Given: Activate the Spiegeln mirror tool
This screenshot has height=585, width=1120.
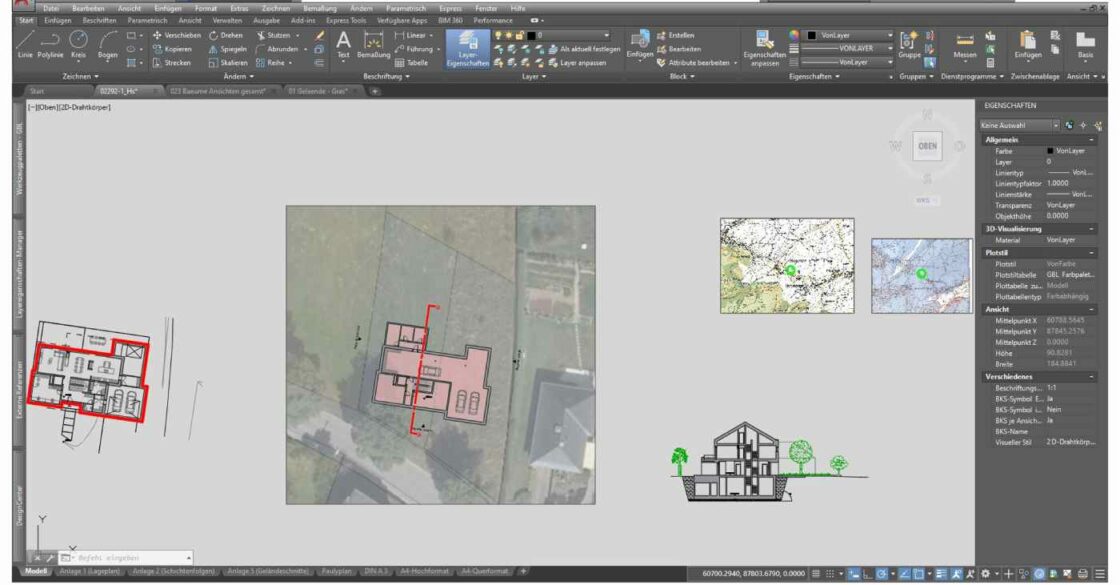Looking at the screenshot, I should [228, 49].
